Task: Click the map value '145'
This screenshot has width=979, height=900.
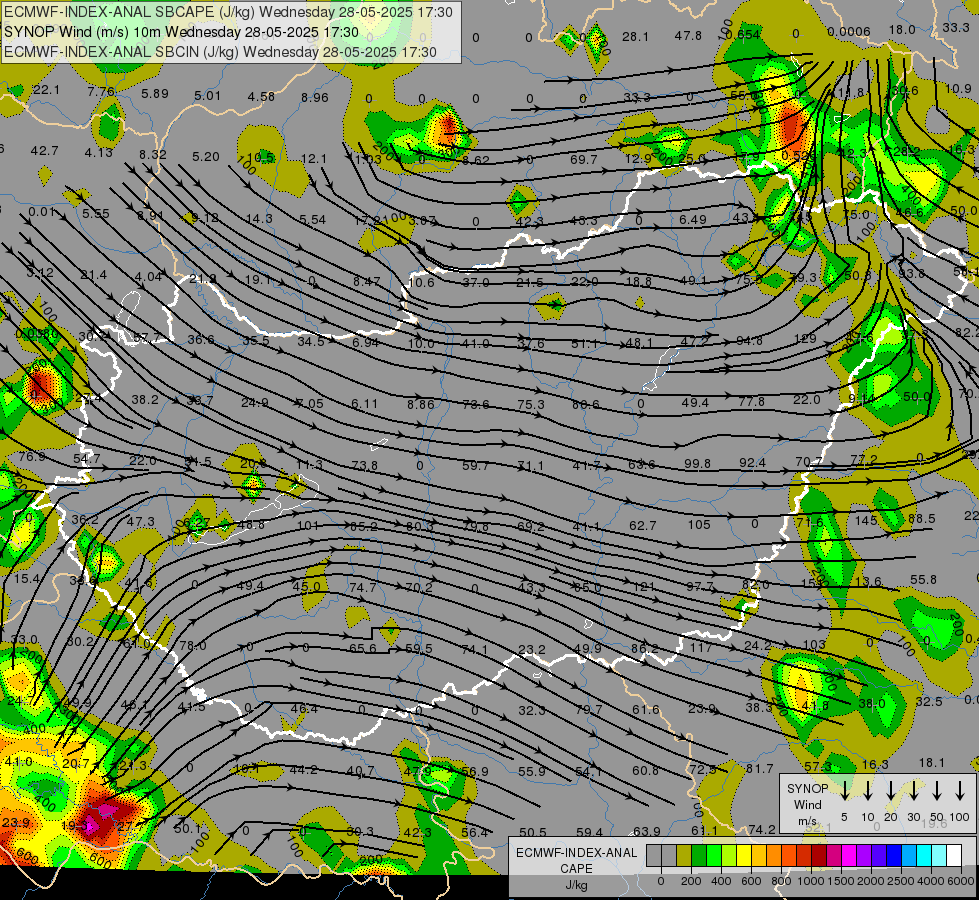Action: [x=867, y=520]
